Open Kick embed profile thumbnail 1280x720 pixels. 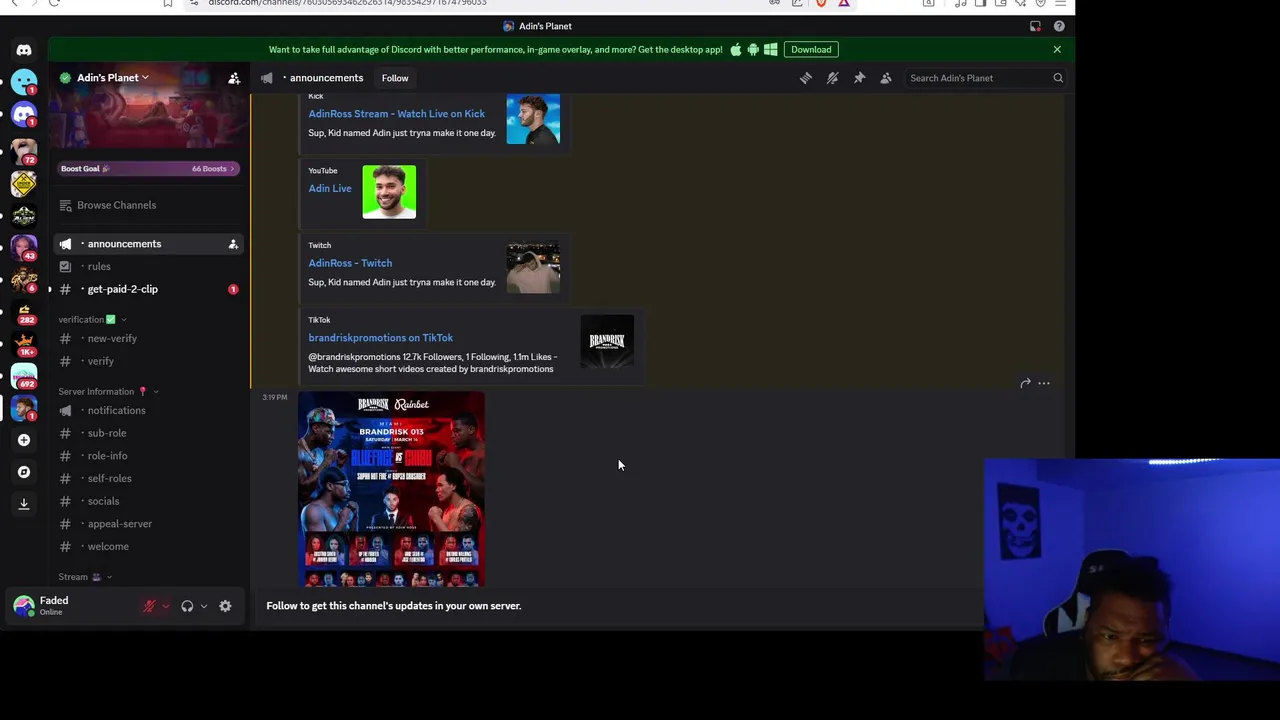click(x=533, y=119)
